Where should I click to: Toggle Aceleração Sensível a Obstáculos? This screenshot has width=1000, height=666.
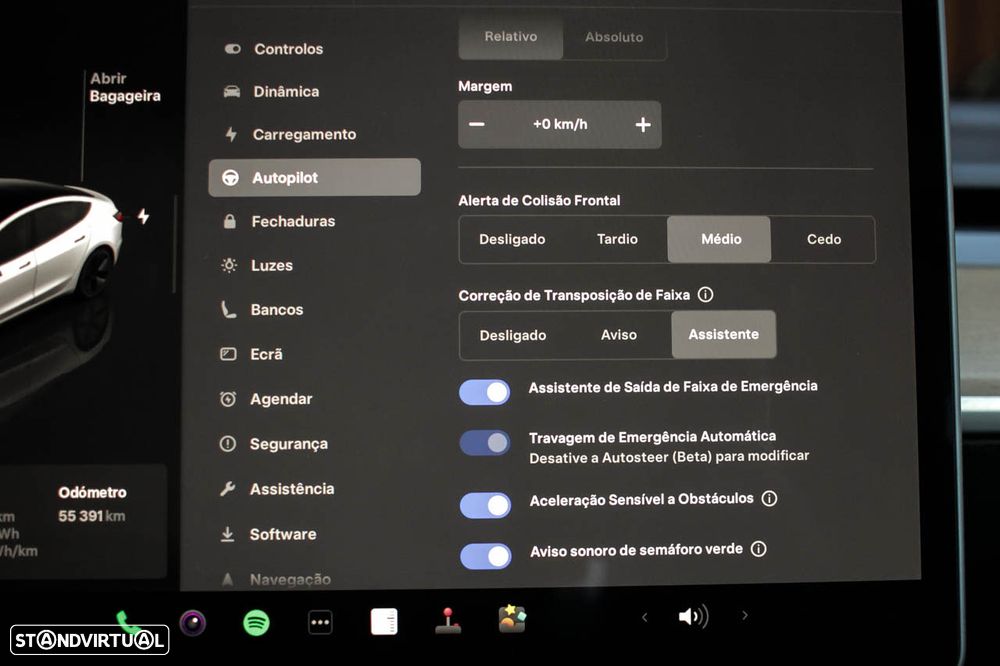click(485, 505)
